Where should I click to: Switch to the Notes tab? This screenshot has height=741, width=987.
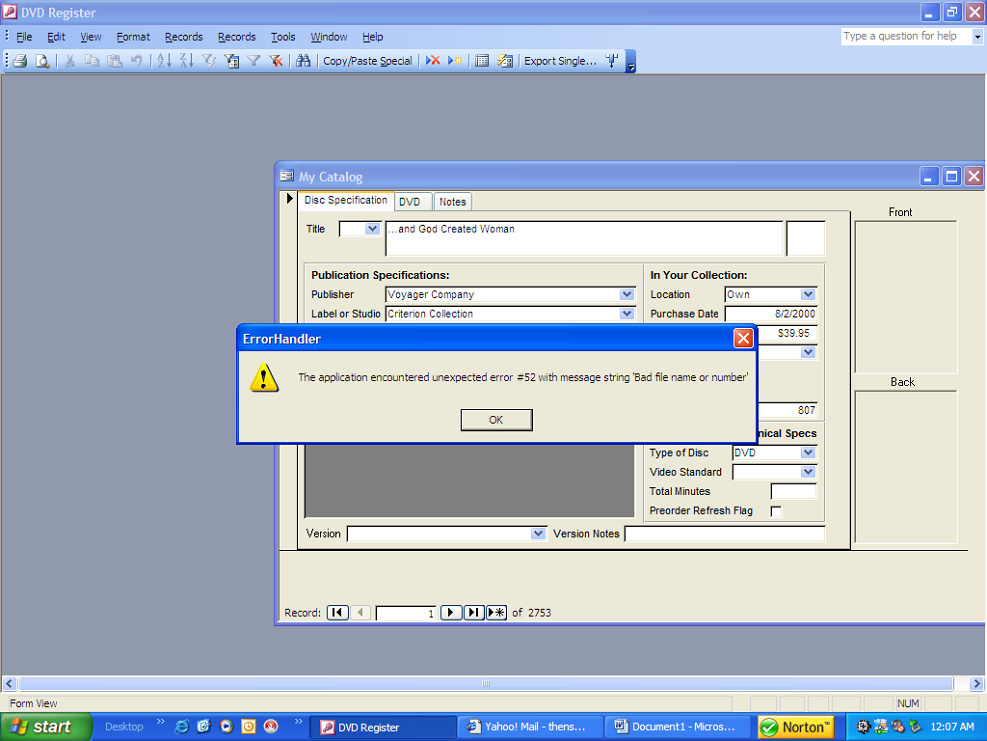pyautogui.click(x=453, y=202)
